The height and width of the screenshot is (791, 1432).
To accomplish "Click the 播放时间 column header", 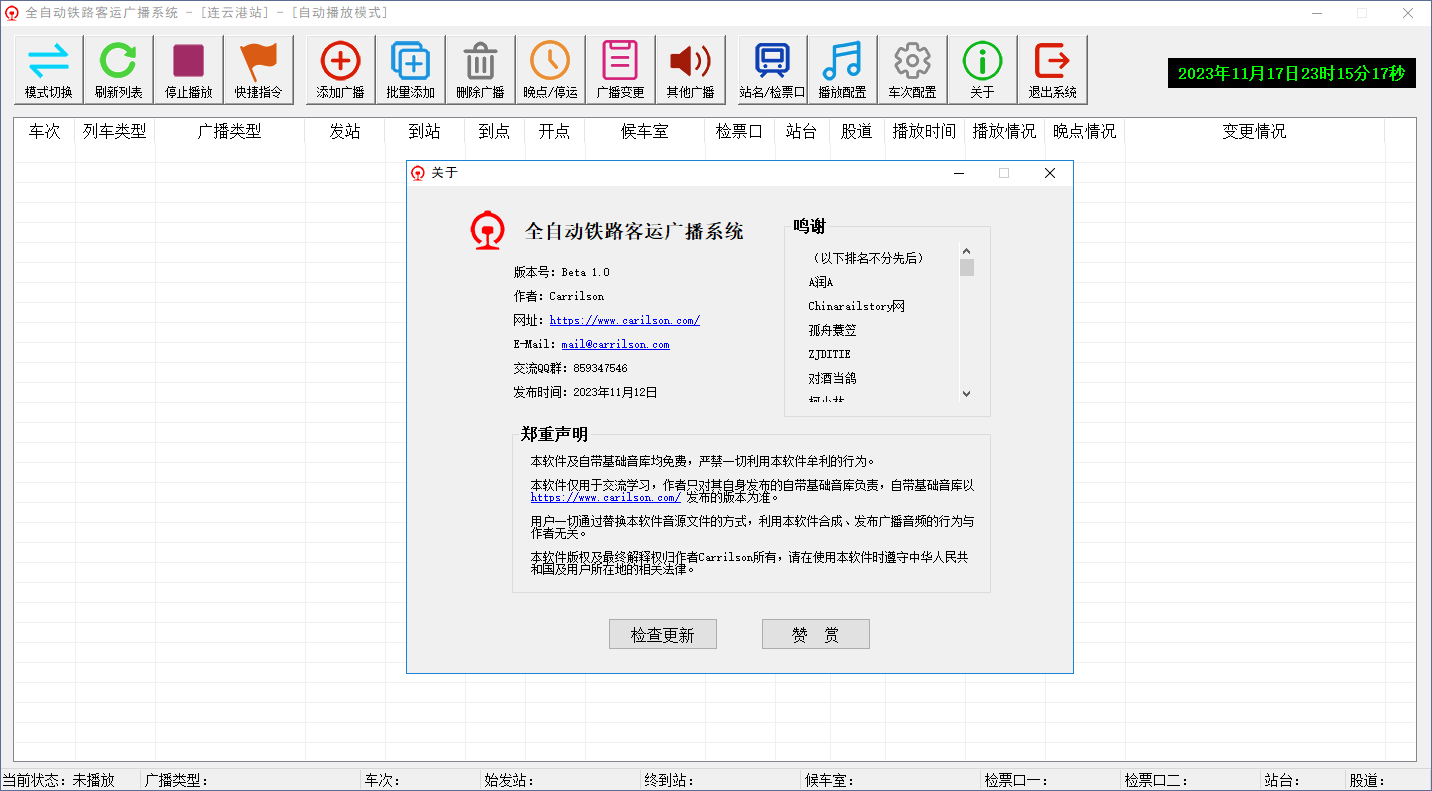I will tap(924, 131).
